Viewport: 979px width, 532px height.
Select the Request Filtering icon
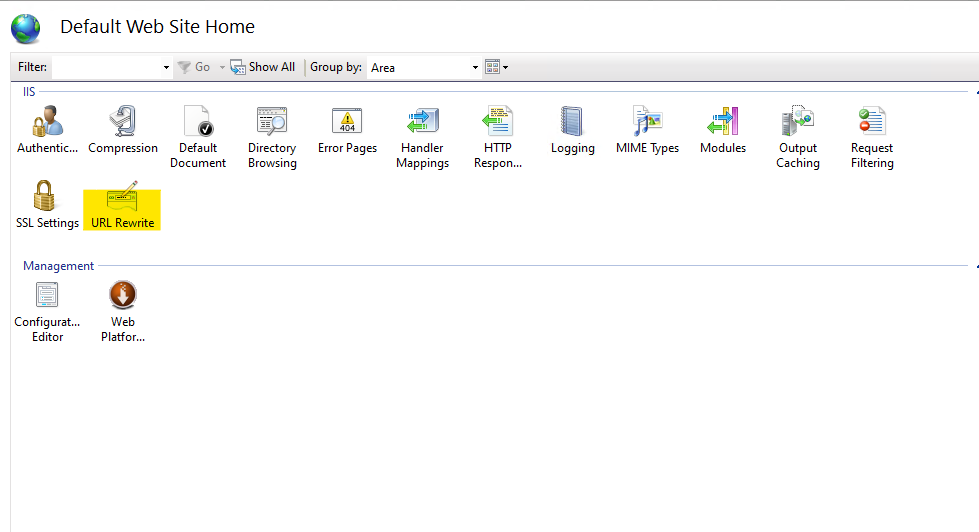872,121
